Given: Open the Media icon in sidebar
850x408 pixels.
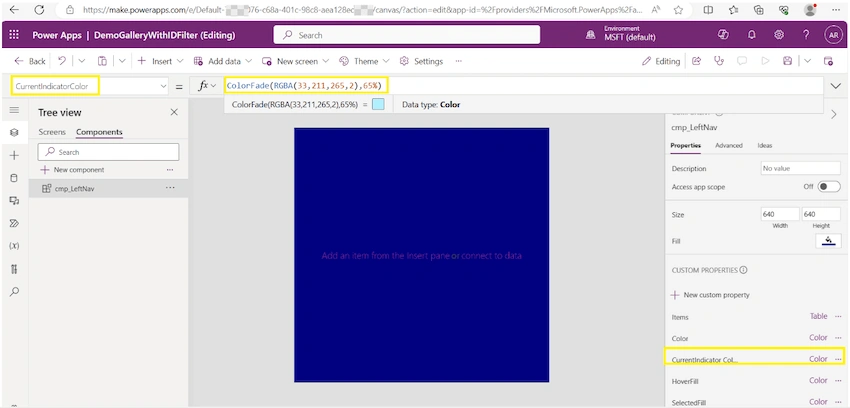Looking at the screenshot, I should click(x=15, y=200).
